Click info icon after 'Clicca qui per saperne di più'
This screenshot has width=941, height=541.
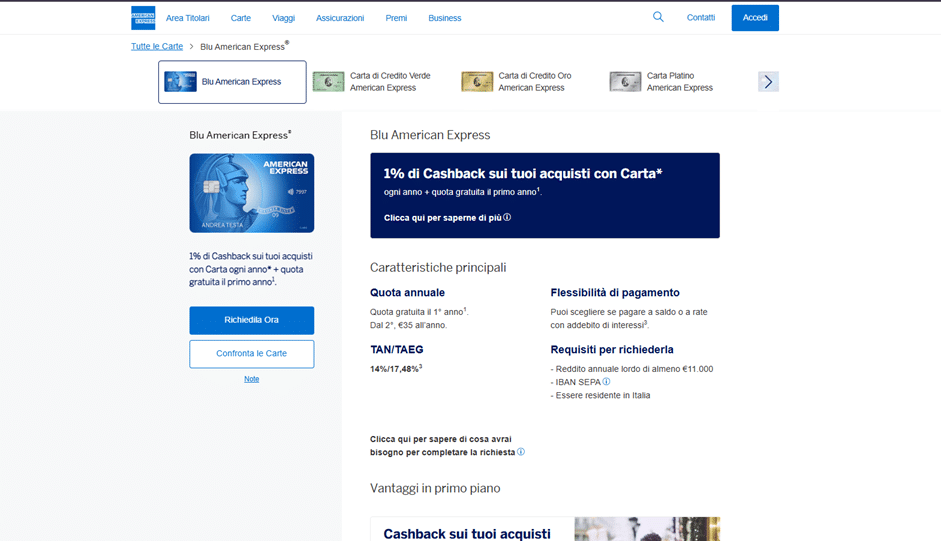(x=507, y=217)
